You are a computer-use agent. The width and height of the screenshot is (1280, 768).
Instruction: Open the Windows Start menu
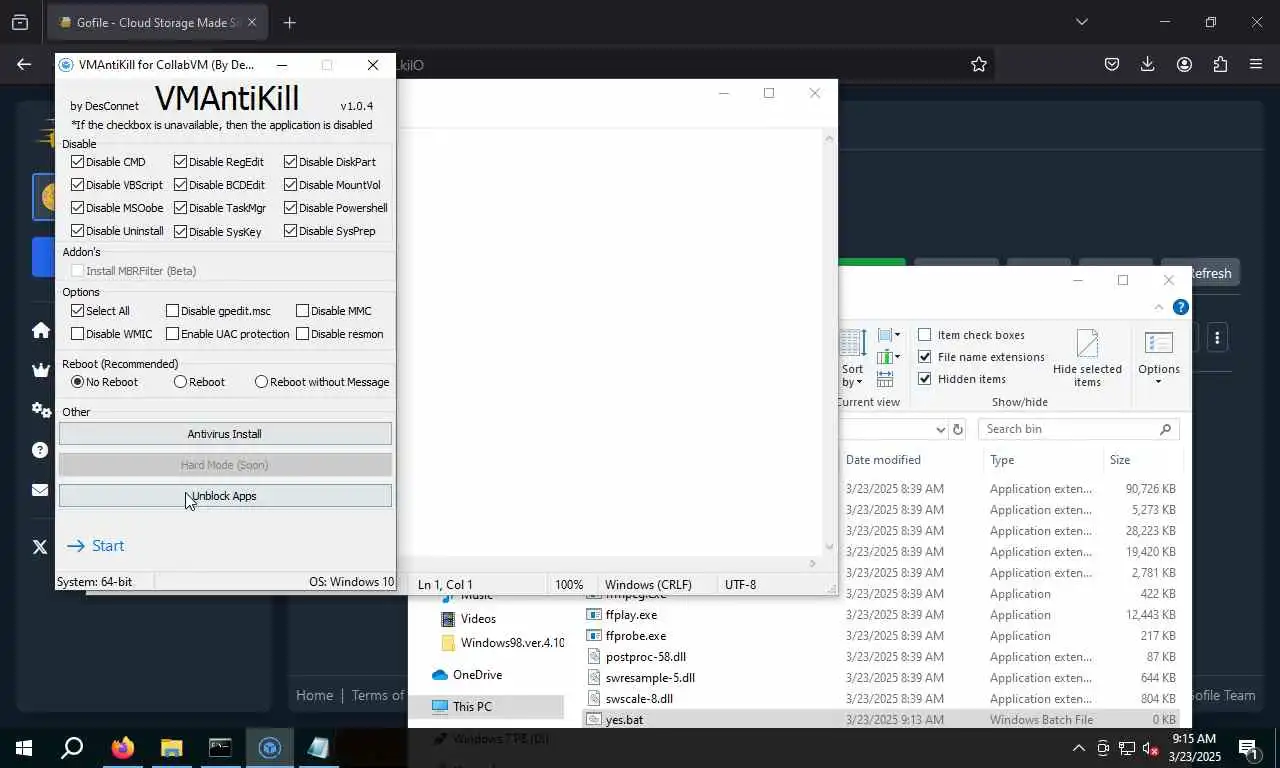pyautogui.click(x=24, y=747)
